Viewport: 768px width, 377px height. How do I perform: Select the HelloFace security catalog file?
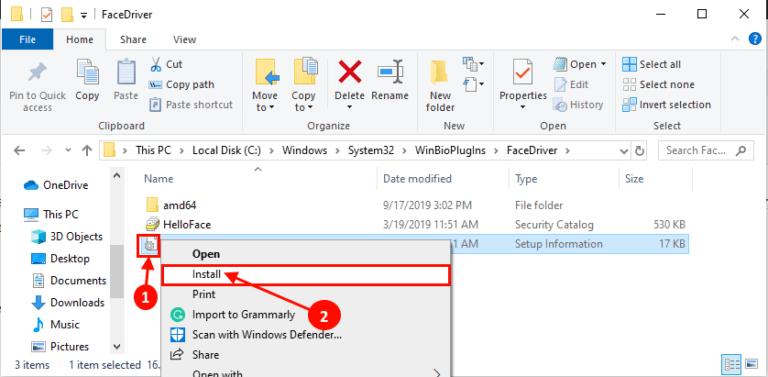click(187, 225)
